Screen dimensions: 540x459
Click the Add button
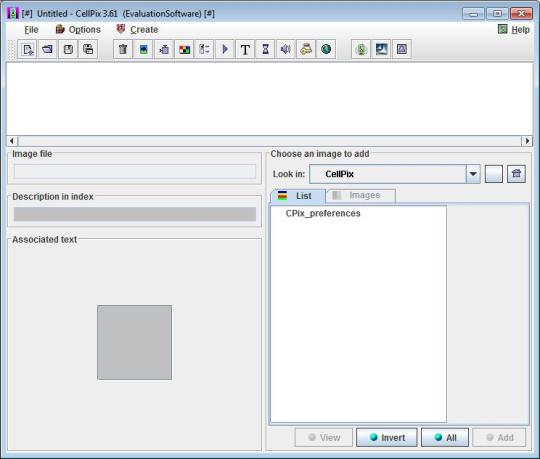coord(499,438)
